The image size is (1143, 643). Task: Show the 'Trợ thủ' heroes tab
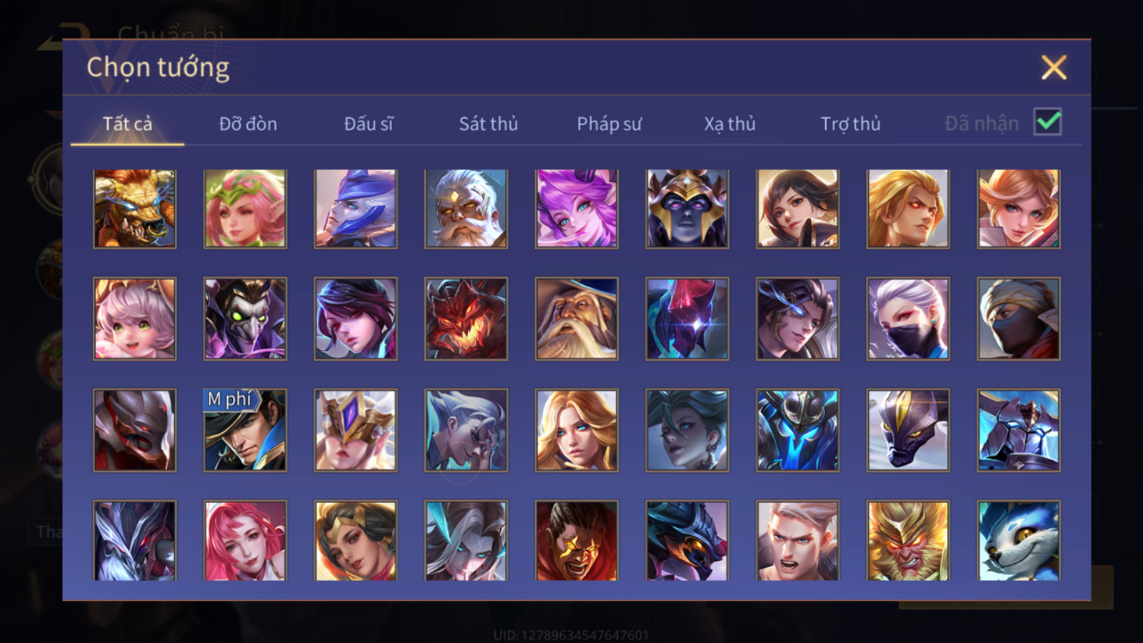point(851,124)
